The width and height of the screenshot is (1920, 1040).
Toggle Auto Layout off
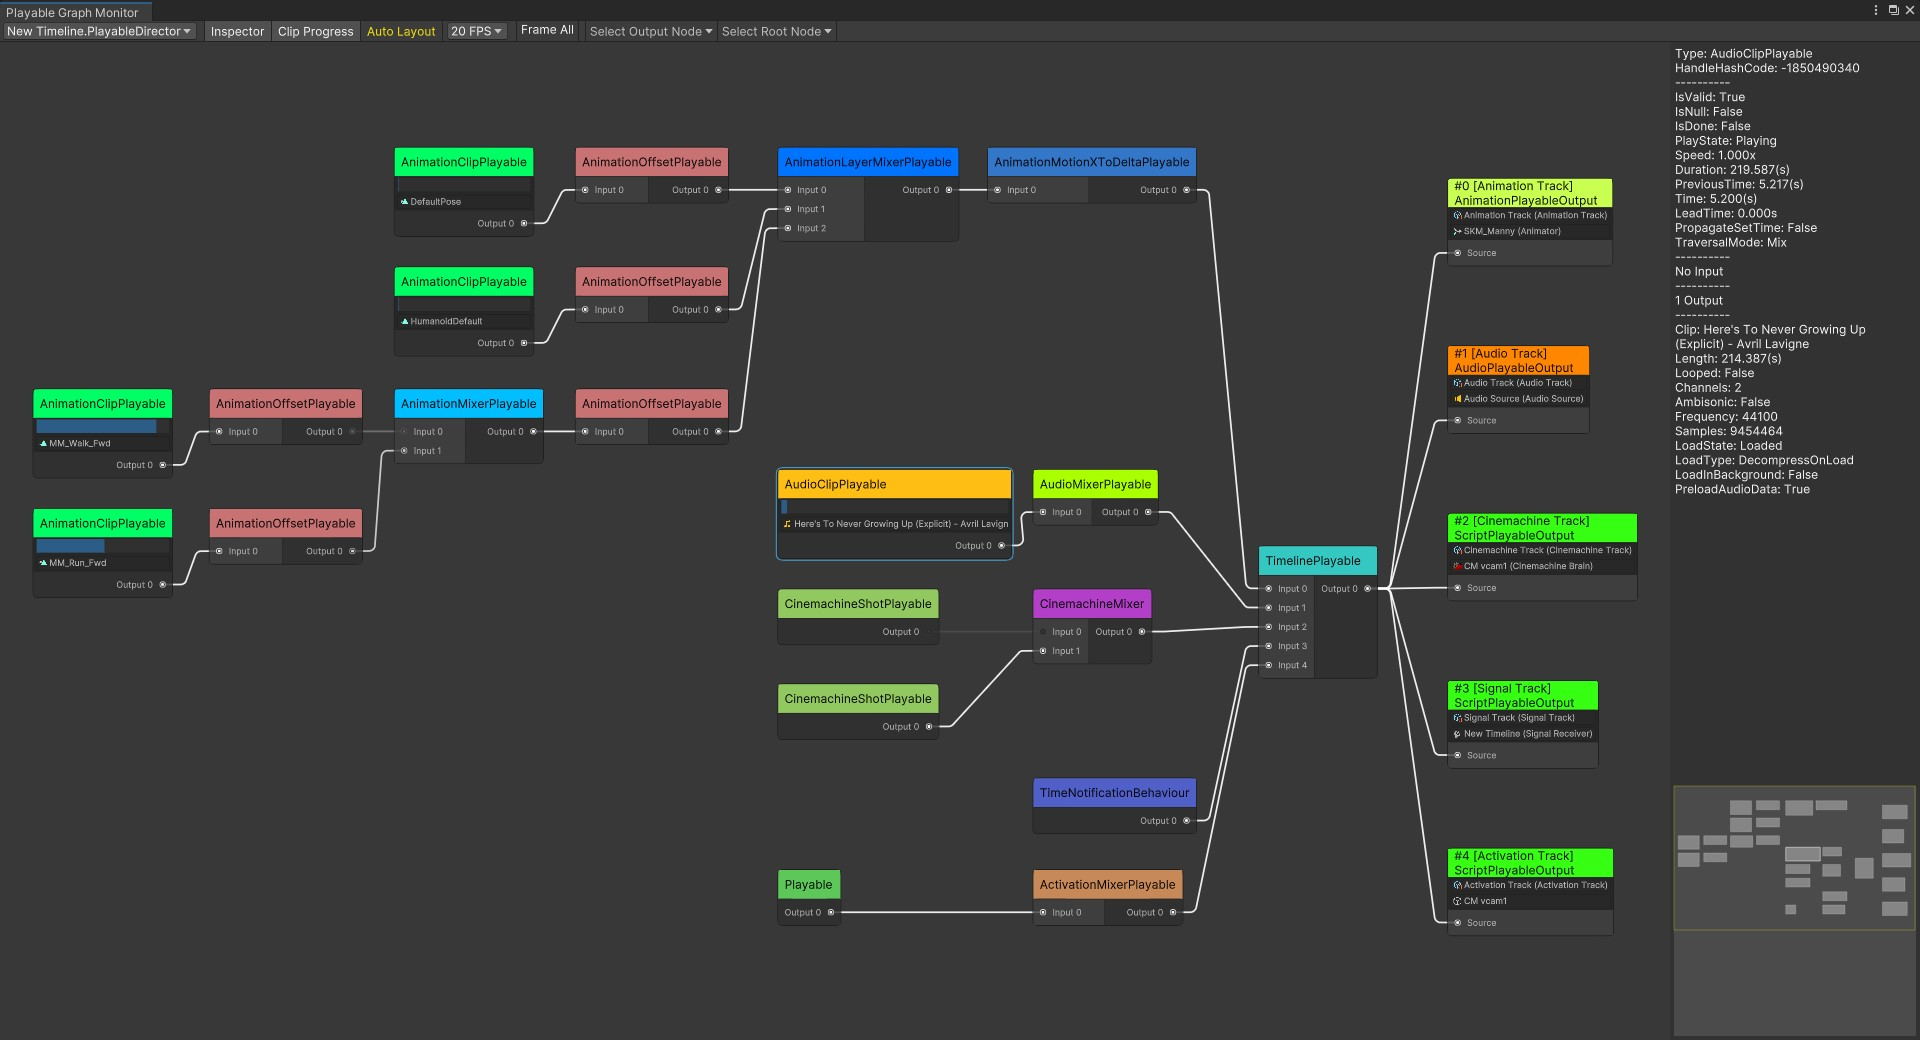(400, 31)
